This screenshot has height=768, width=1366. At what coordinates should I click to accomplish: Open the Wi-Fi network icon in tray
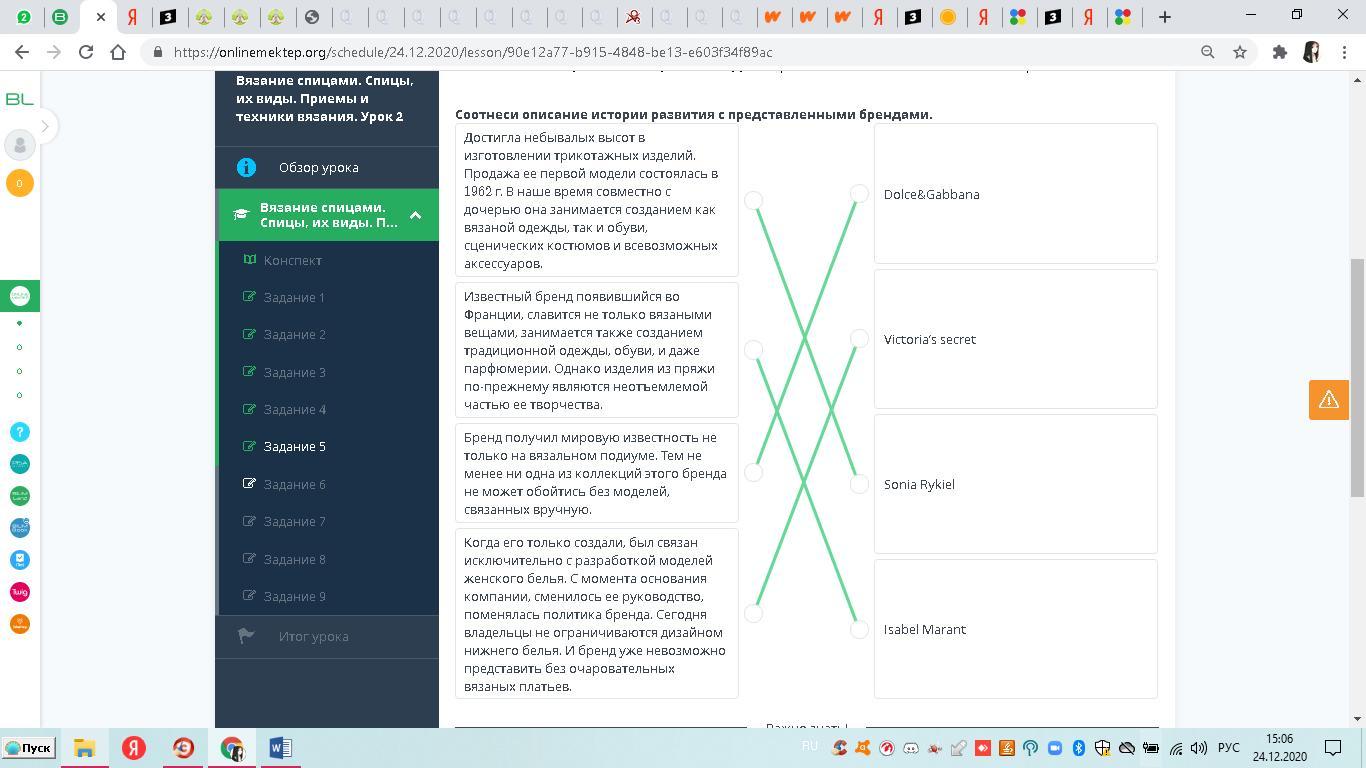[1175, 748]
